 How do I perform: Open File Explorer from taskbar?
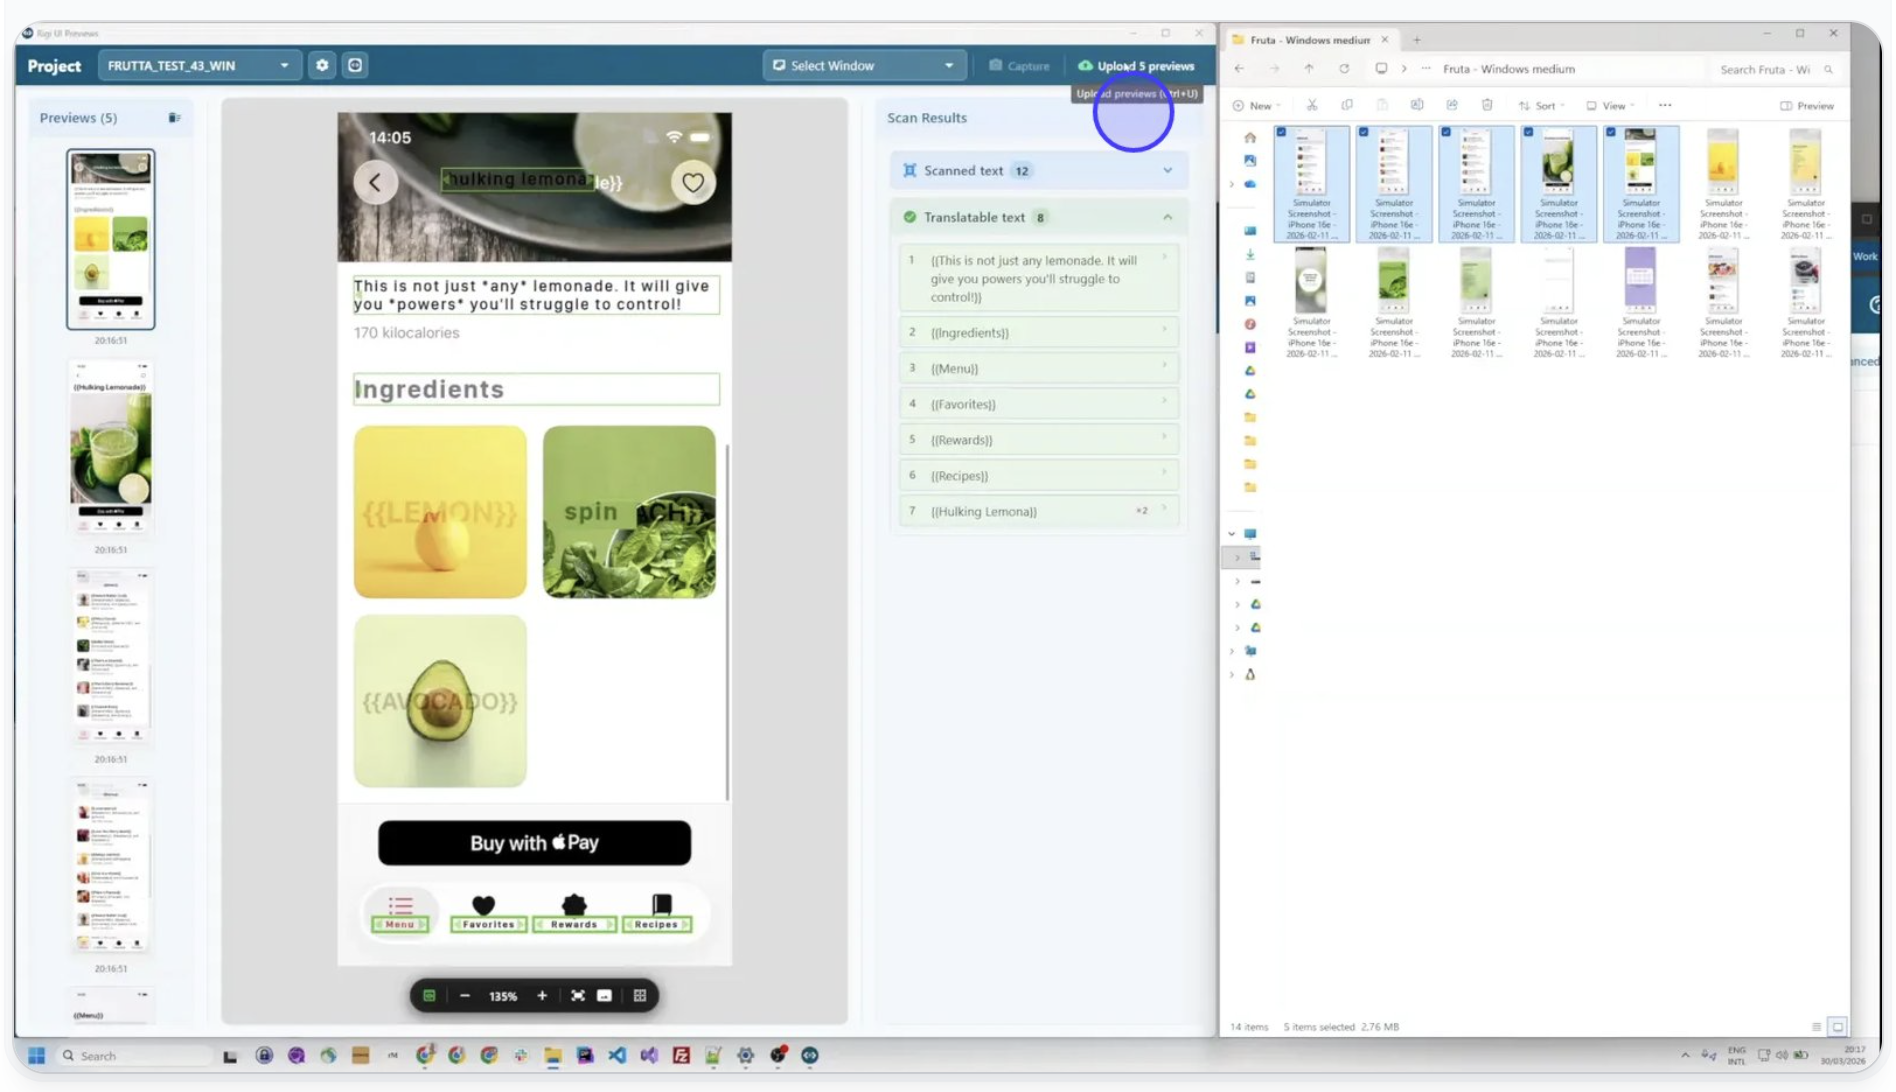pyautogui.click(x=552, y=1056)
